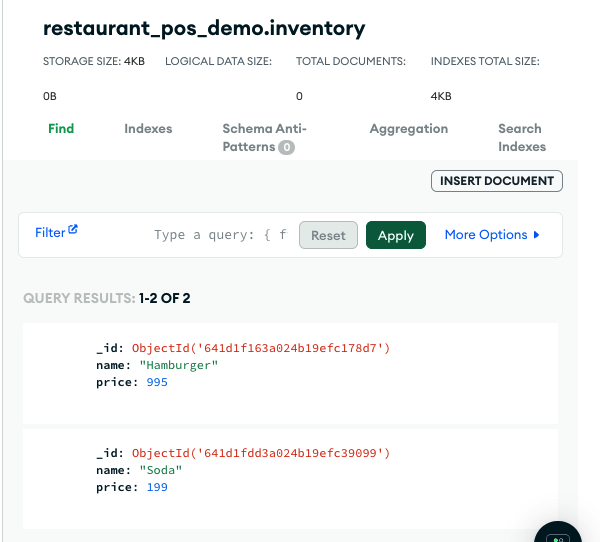Click the price value 995
The height and width of the screenshot is (542, 600).
point(157,382)
